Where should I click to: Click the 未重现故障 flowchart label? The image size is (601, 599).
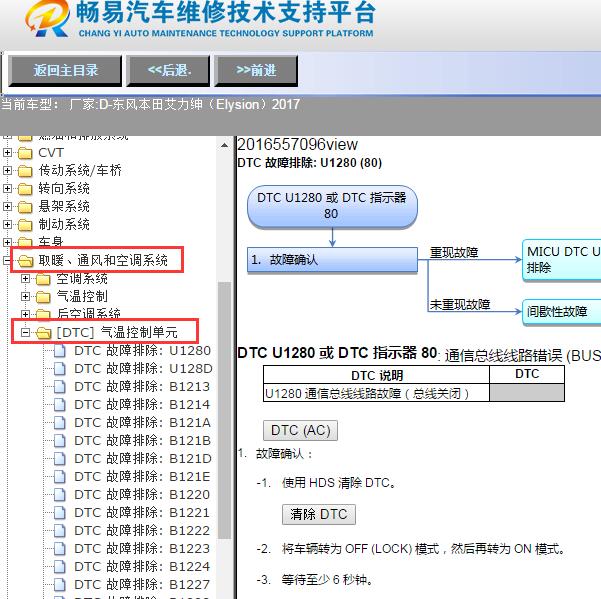tap(460, 305)
